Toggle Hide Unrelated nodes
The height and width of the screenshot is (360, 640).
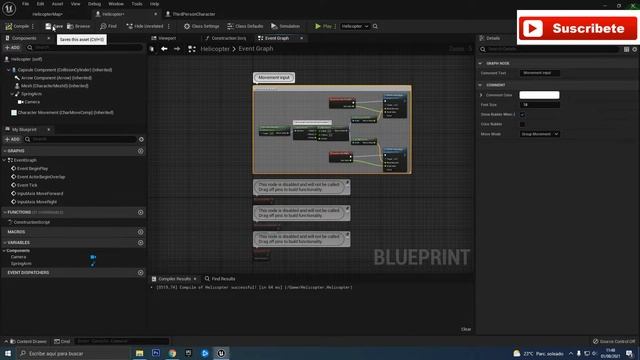pos(144,26)
